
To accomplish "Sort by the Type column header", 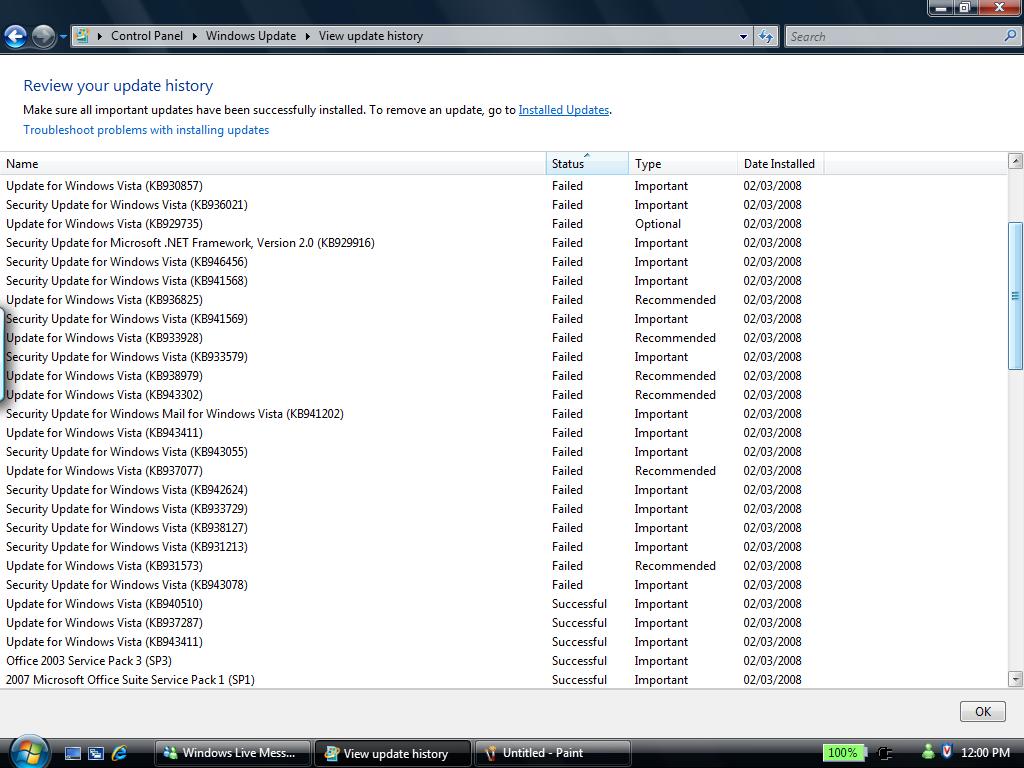I will click(x=683, y=164).
